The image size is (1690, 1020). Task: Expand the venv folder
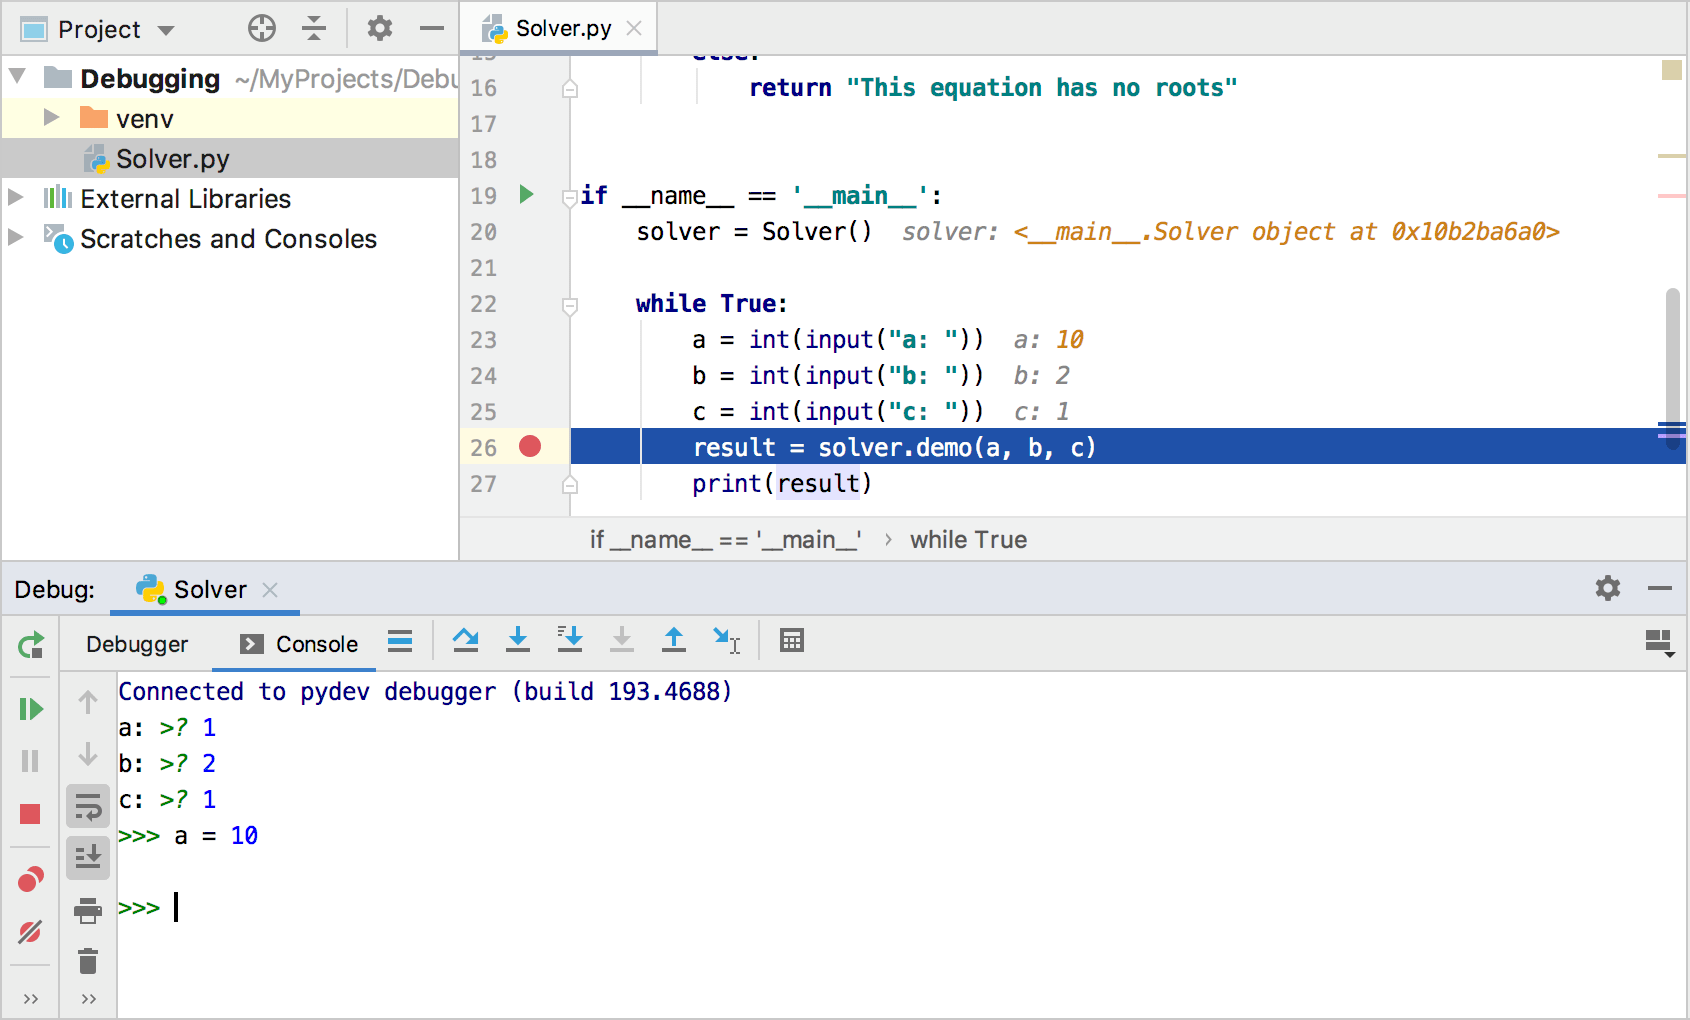pyautogui.click(x=51, y=118)
